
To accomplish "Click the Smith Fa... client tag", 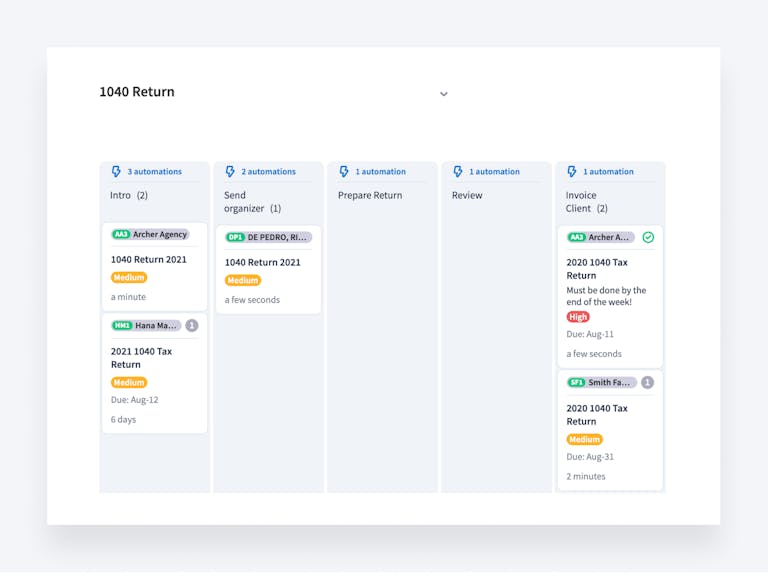I will 601,383.
